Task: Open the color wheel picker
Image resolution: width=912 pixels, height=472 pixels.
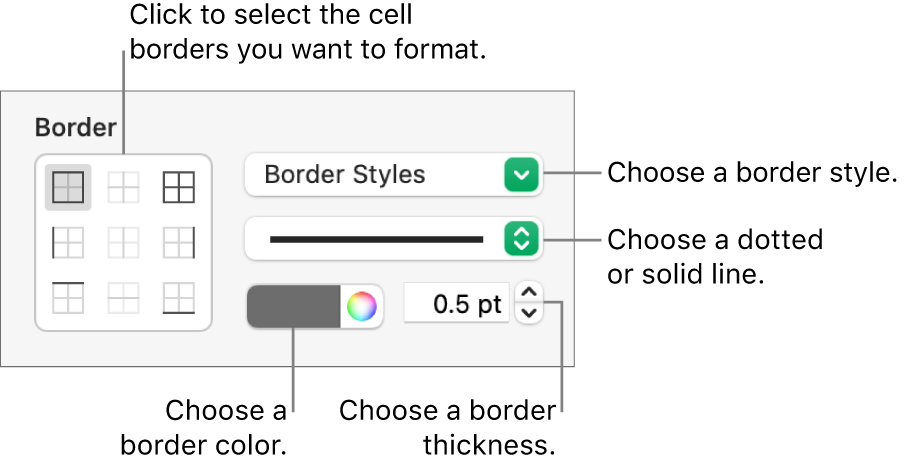Action: (362, 306)
